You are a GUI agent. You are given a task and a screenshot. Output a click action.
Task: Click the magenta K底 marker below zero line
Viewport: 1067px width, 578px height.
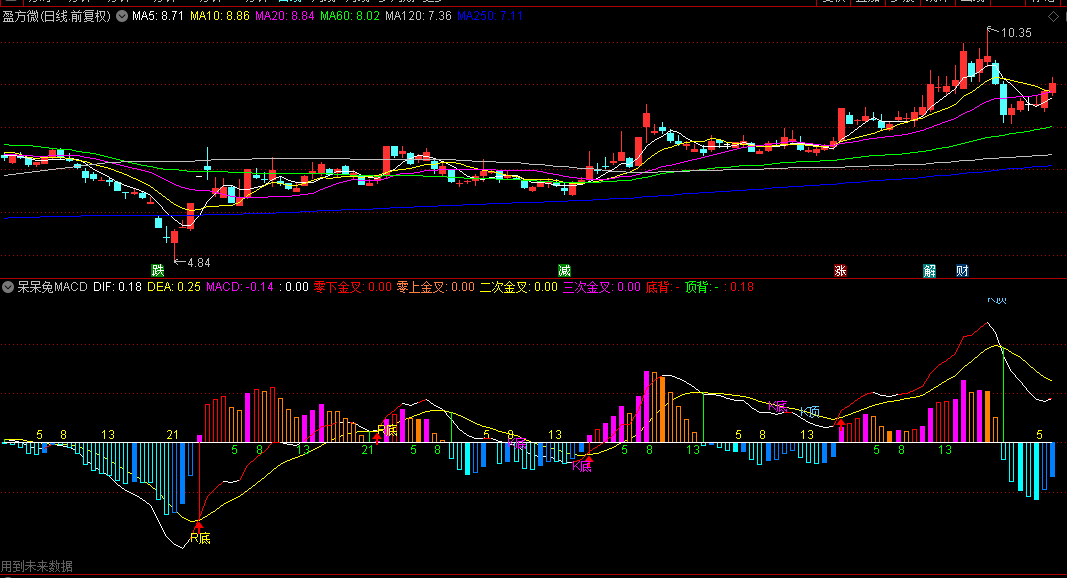click(582, 466)
